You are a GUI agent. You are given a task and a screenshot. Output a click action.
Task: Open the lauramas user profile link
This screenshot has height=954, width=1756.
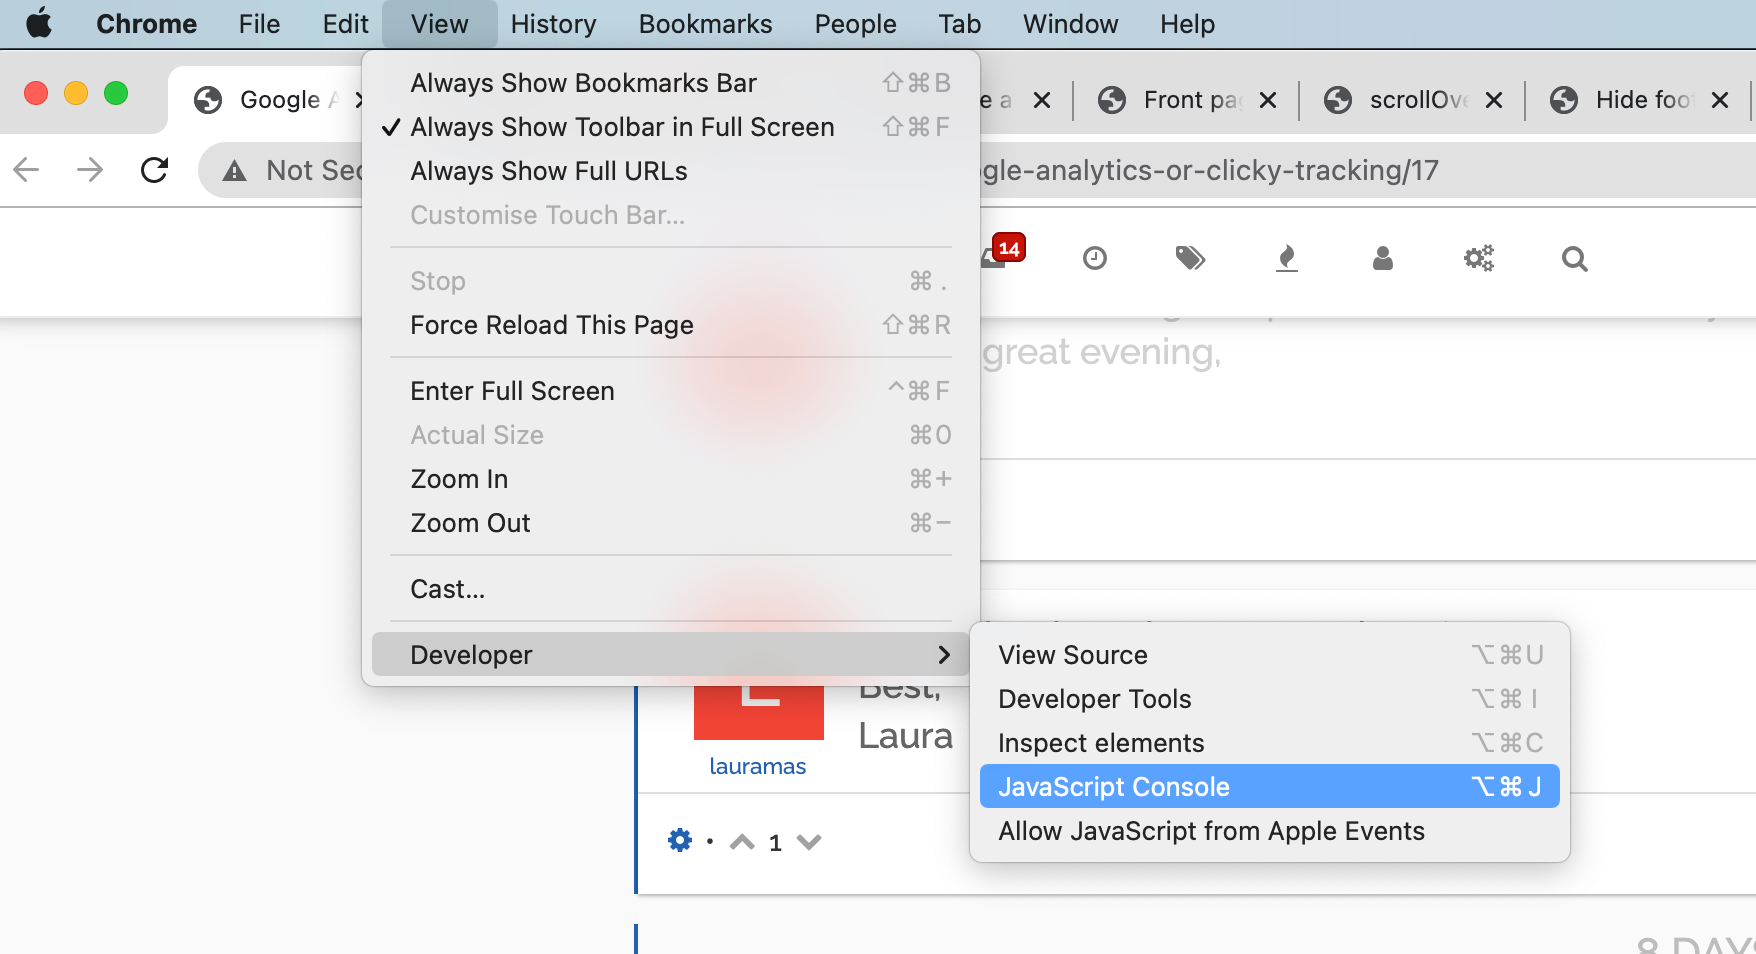point(757,766)
